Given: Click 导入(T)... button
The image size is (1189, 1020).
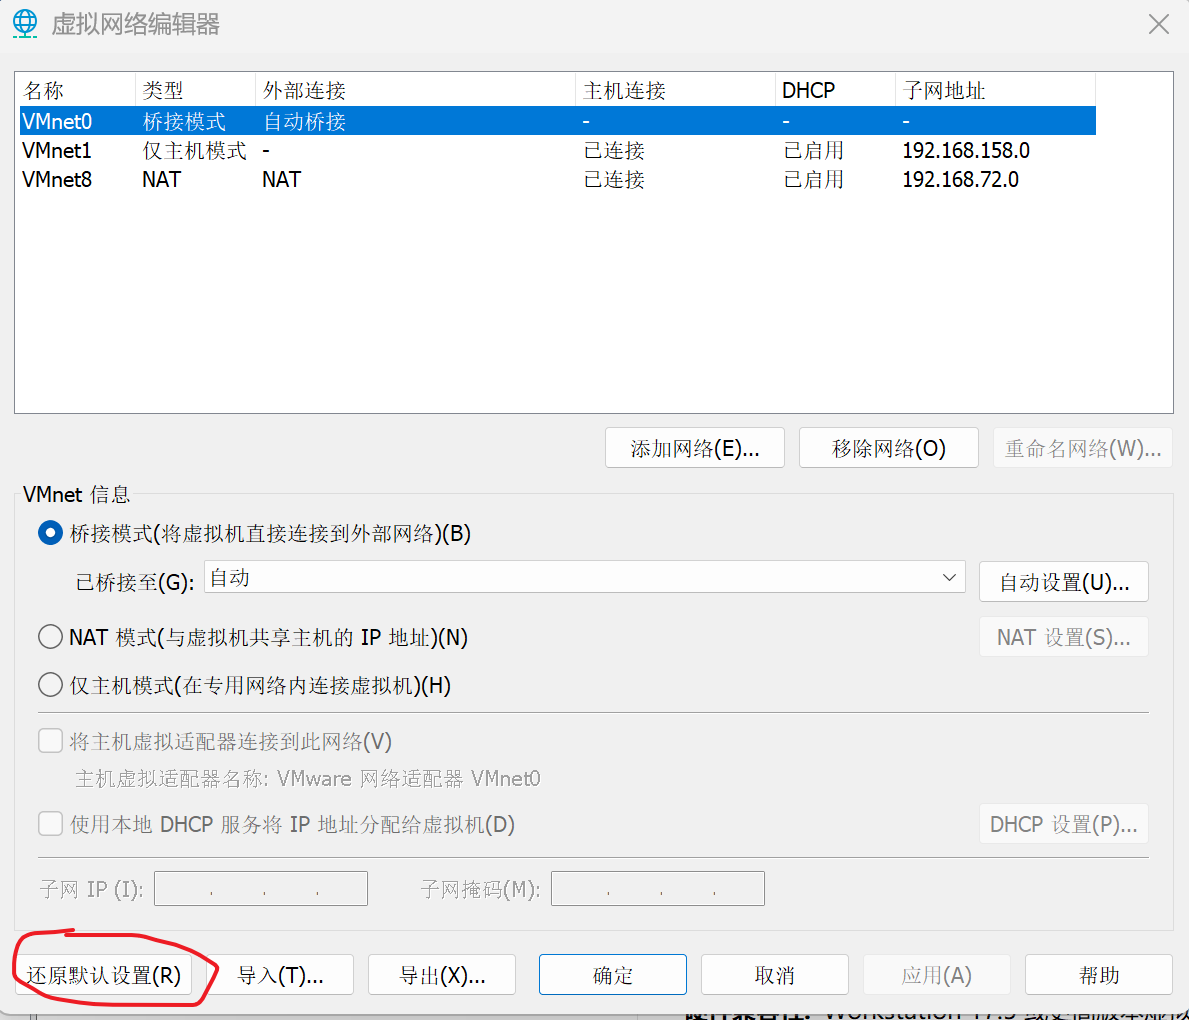Looking at the screenshot, I should tap(280, 974).
